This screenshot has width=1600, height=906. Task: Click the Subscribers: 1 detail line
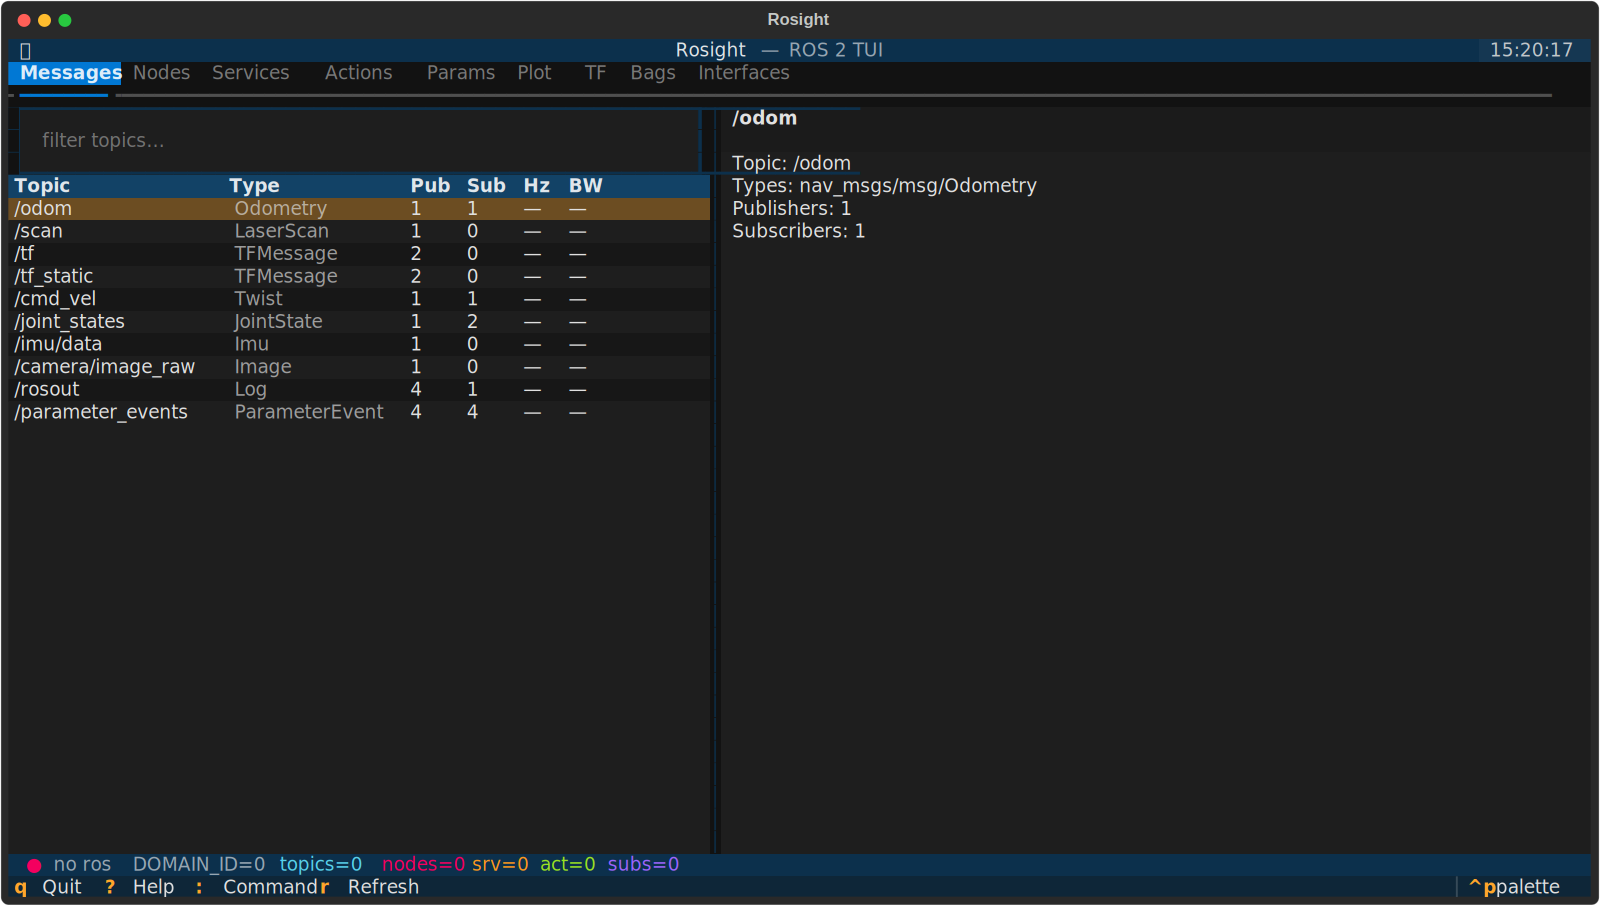click(798, 231)
